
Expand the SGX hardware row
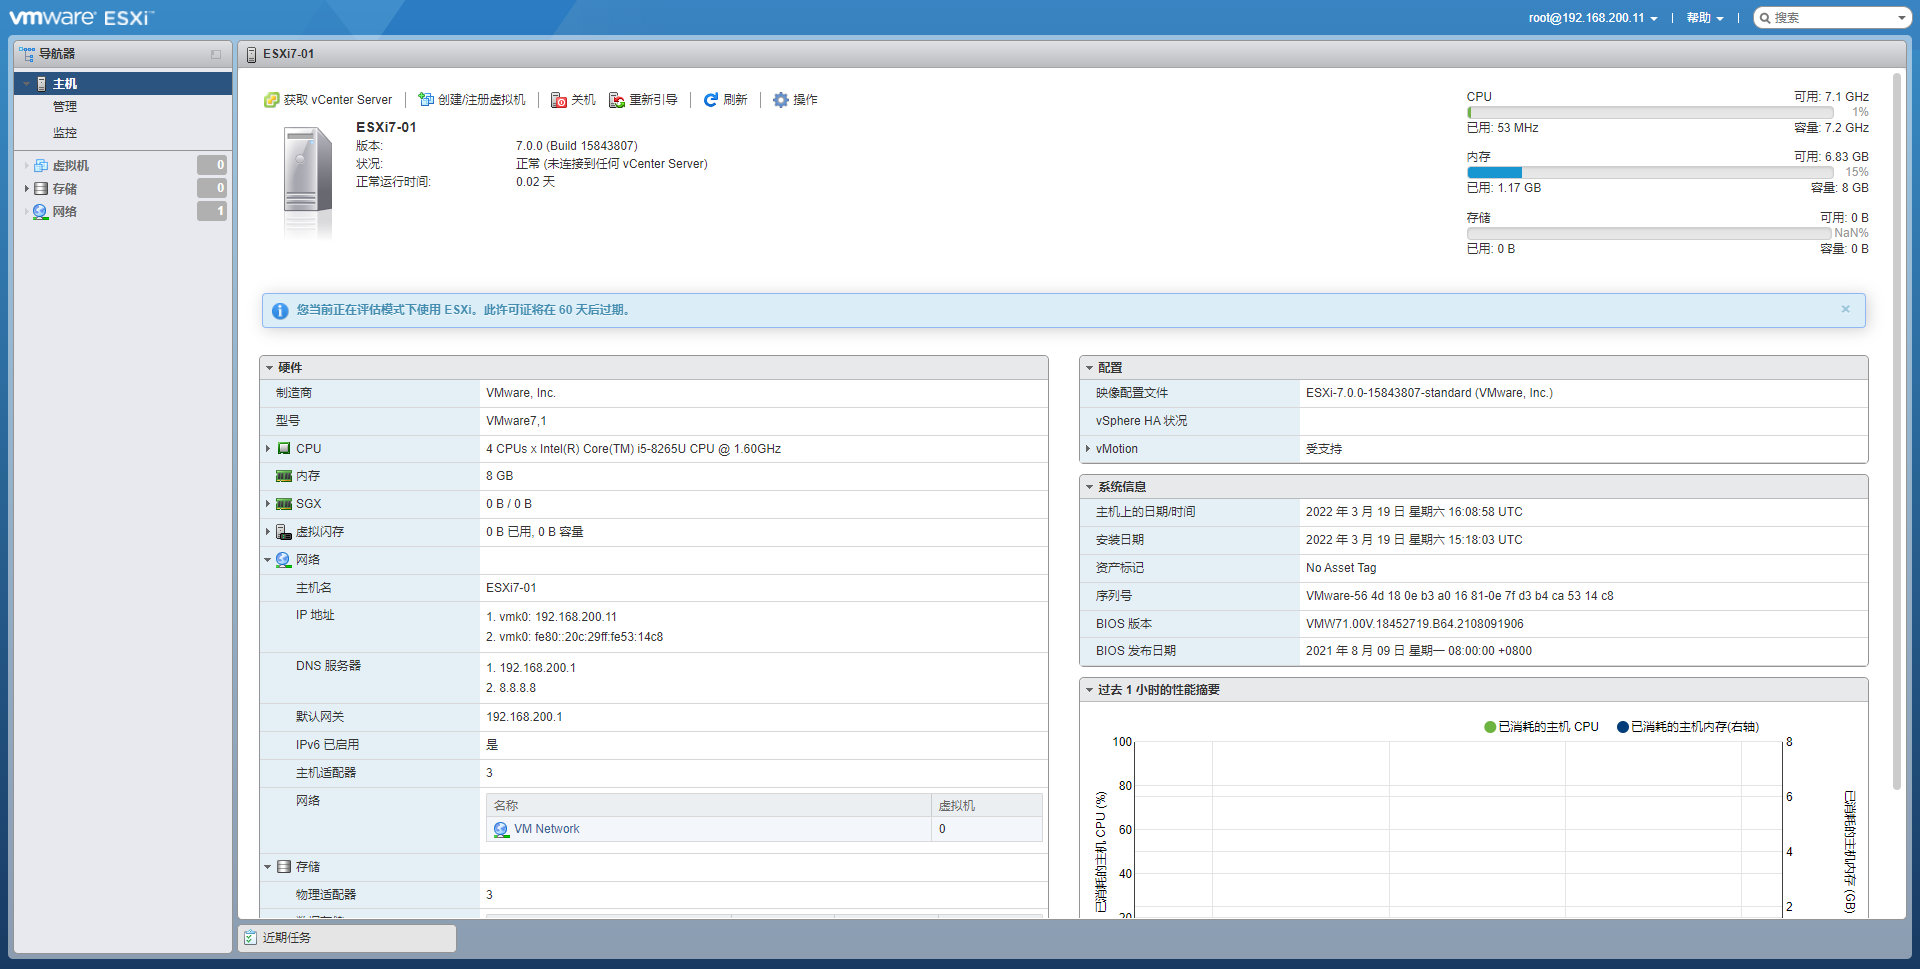click(x=268, y=504)
